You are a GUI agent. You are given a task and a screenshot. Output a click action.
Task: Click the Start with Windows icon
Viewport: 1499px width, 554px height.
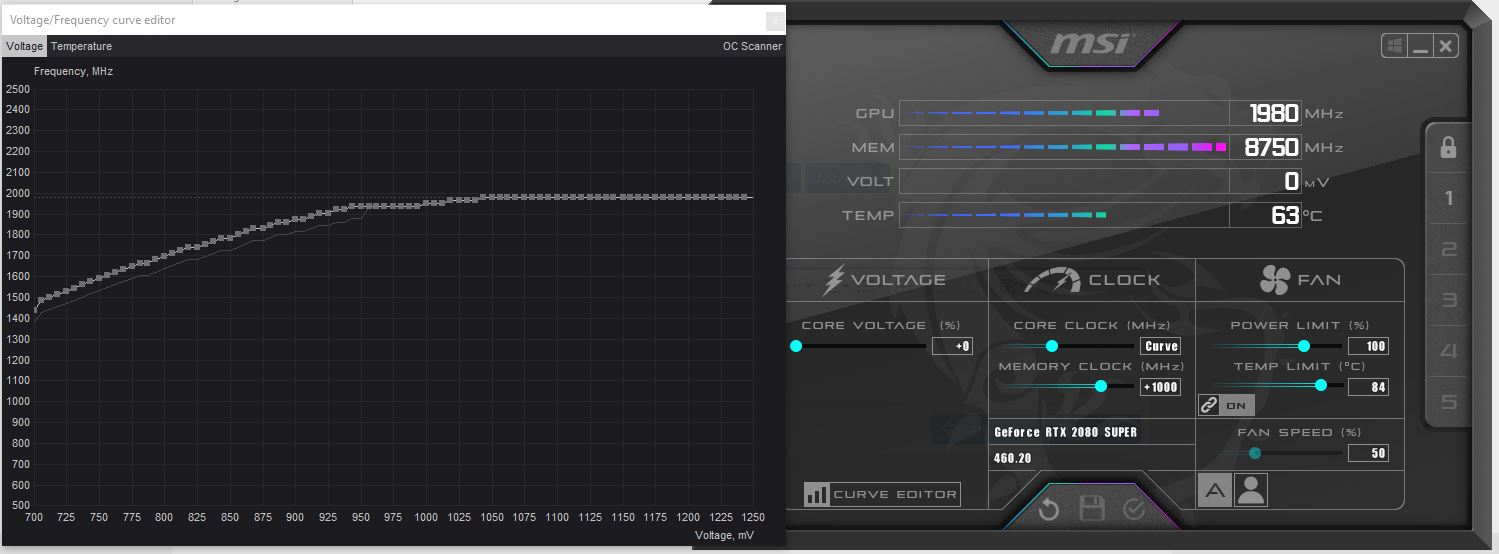[x=1394, y=45]
